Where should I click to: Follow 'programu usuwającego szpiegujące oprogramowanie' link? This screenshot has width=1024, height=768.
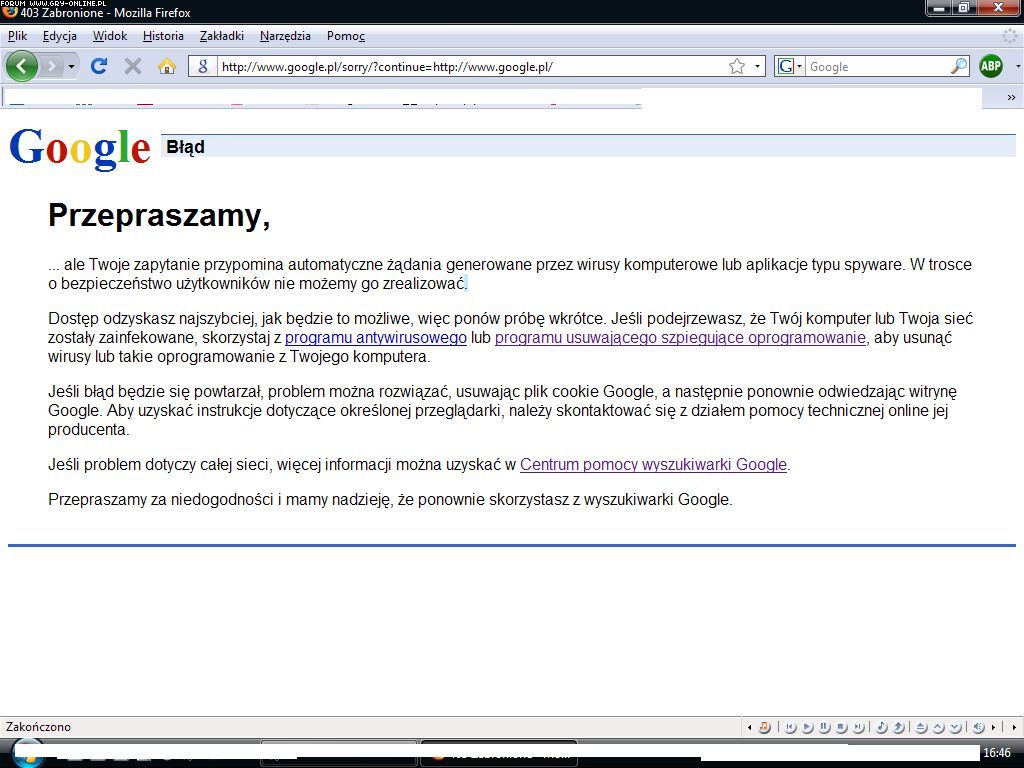coord(680,338)
